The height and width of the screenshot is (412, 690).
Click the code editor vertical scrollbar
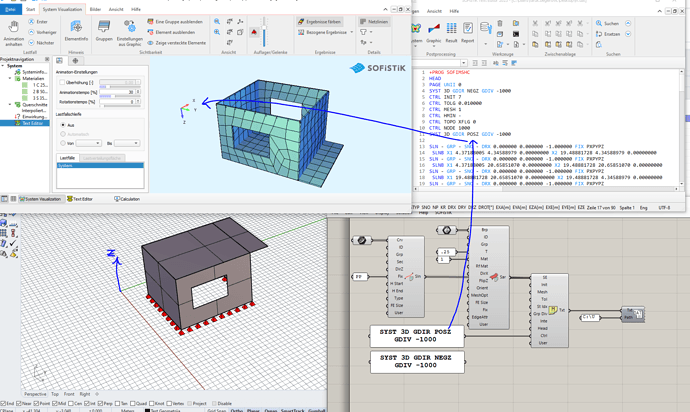pos(682,128)
